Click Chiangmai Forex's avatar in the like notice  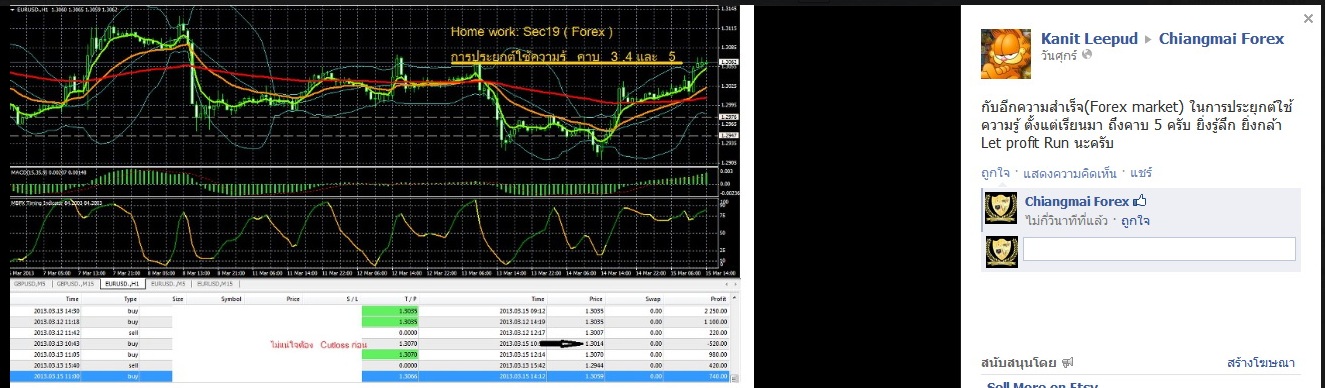[x=1002, y=208]
